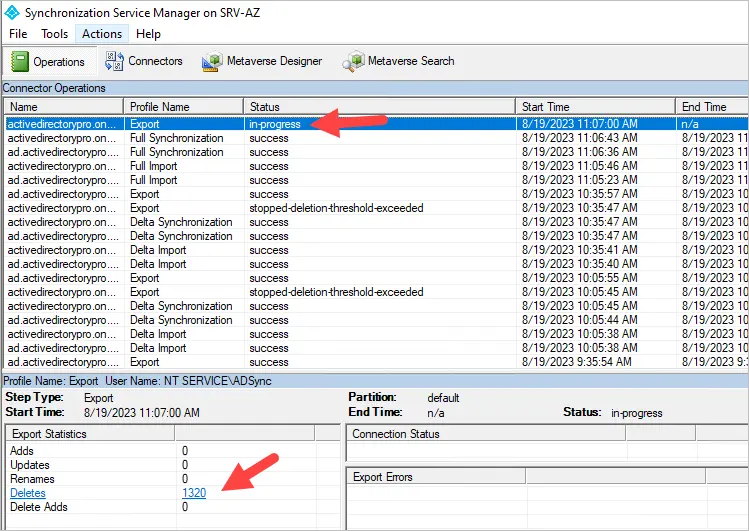Sort by the Start Time column header
The width and height of the screenshot is (749, 531).
click(596, 106)
